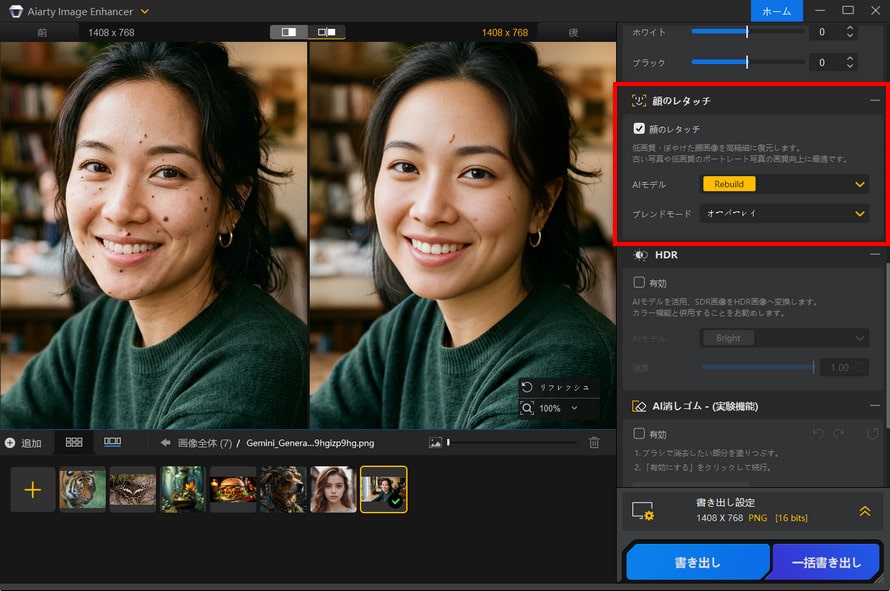Open the ブレンドモード オーバーレイ dropdown
Screen dimensions: 890x591
pyautogui.click(x=785, y=213)
